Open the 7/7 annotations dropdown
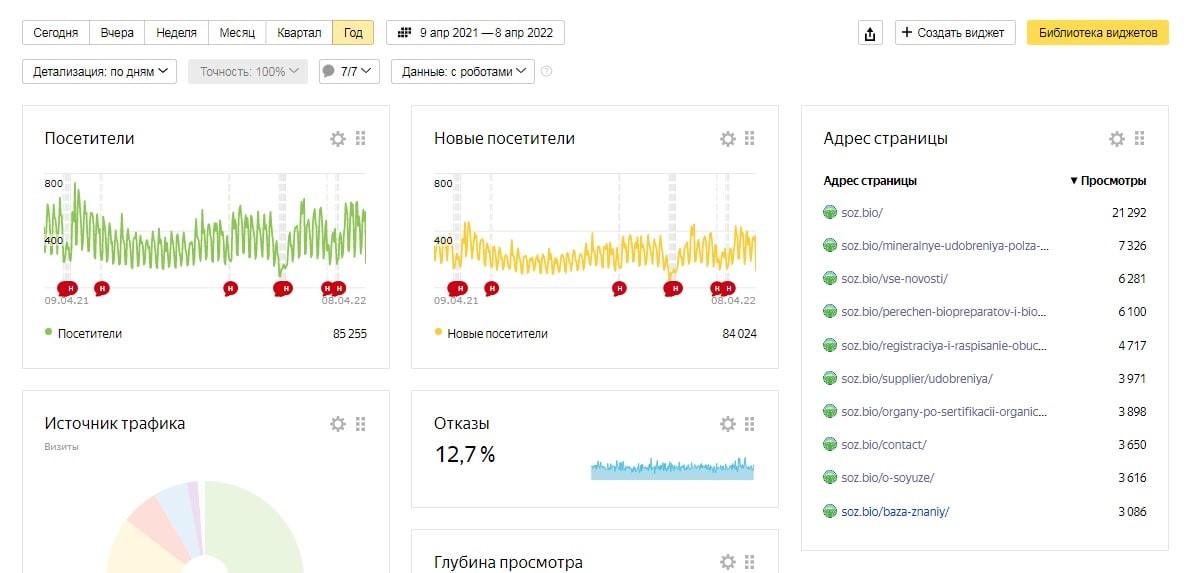1194x573 pixels. click(x=350, y=72)
